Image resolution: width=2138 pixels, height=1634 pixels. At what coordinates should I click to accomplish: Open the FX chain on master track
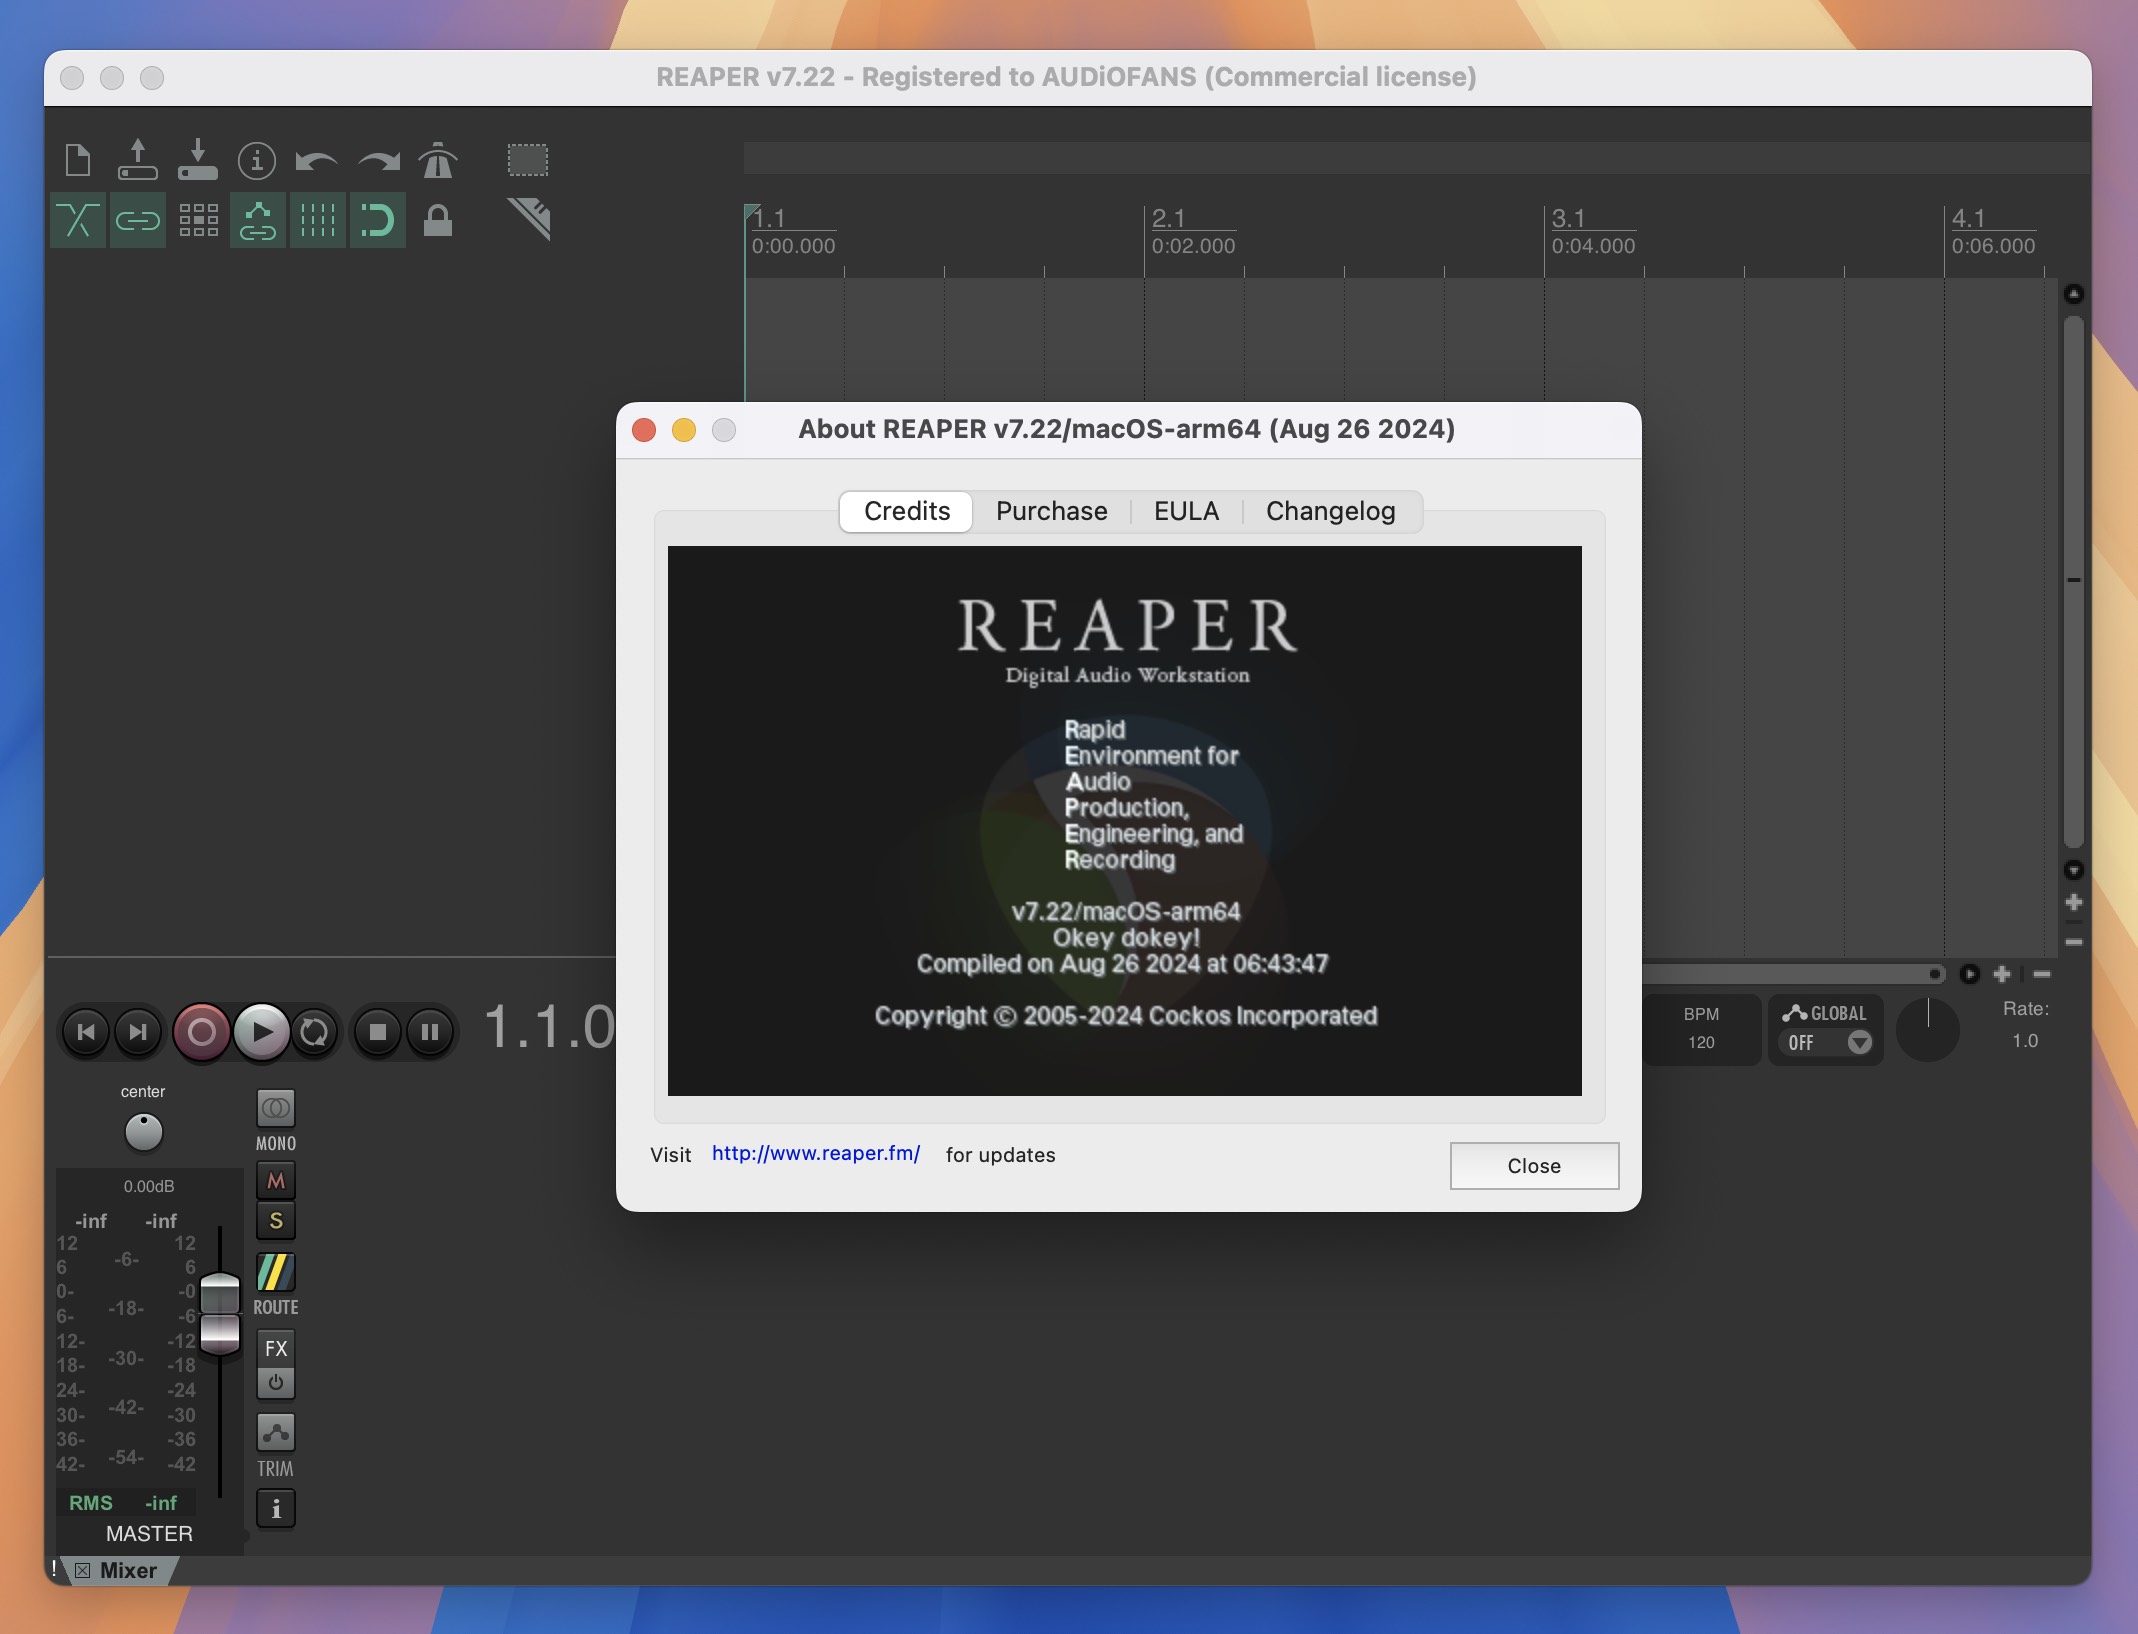click(x=273, y=1347)
